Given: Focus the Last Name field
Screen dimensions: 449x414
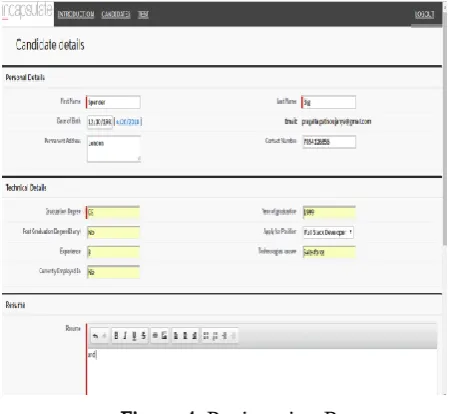Looking at the screenshot, I should (328, 102).
